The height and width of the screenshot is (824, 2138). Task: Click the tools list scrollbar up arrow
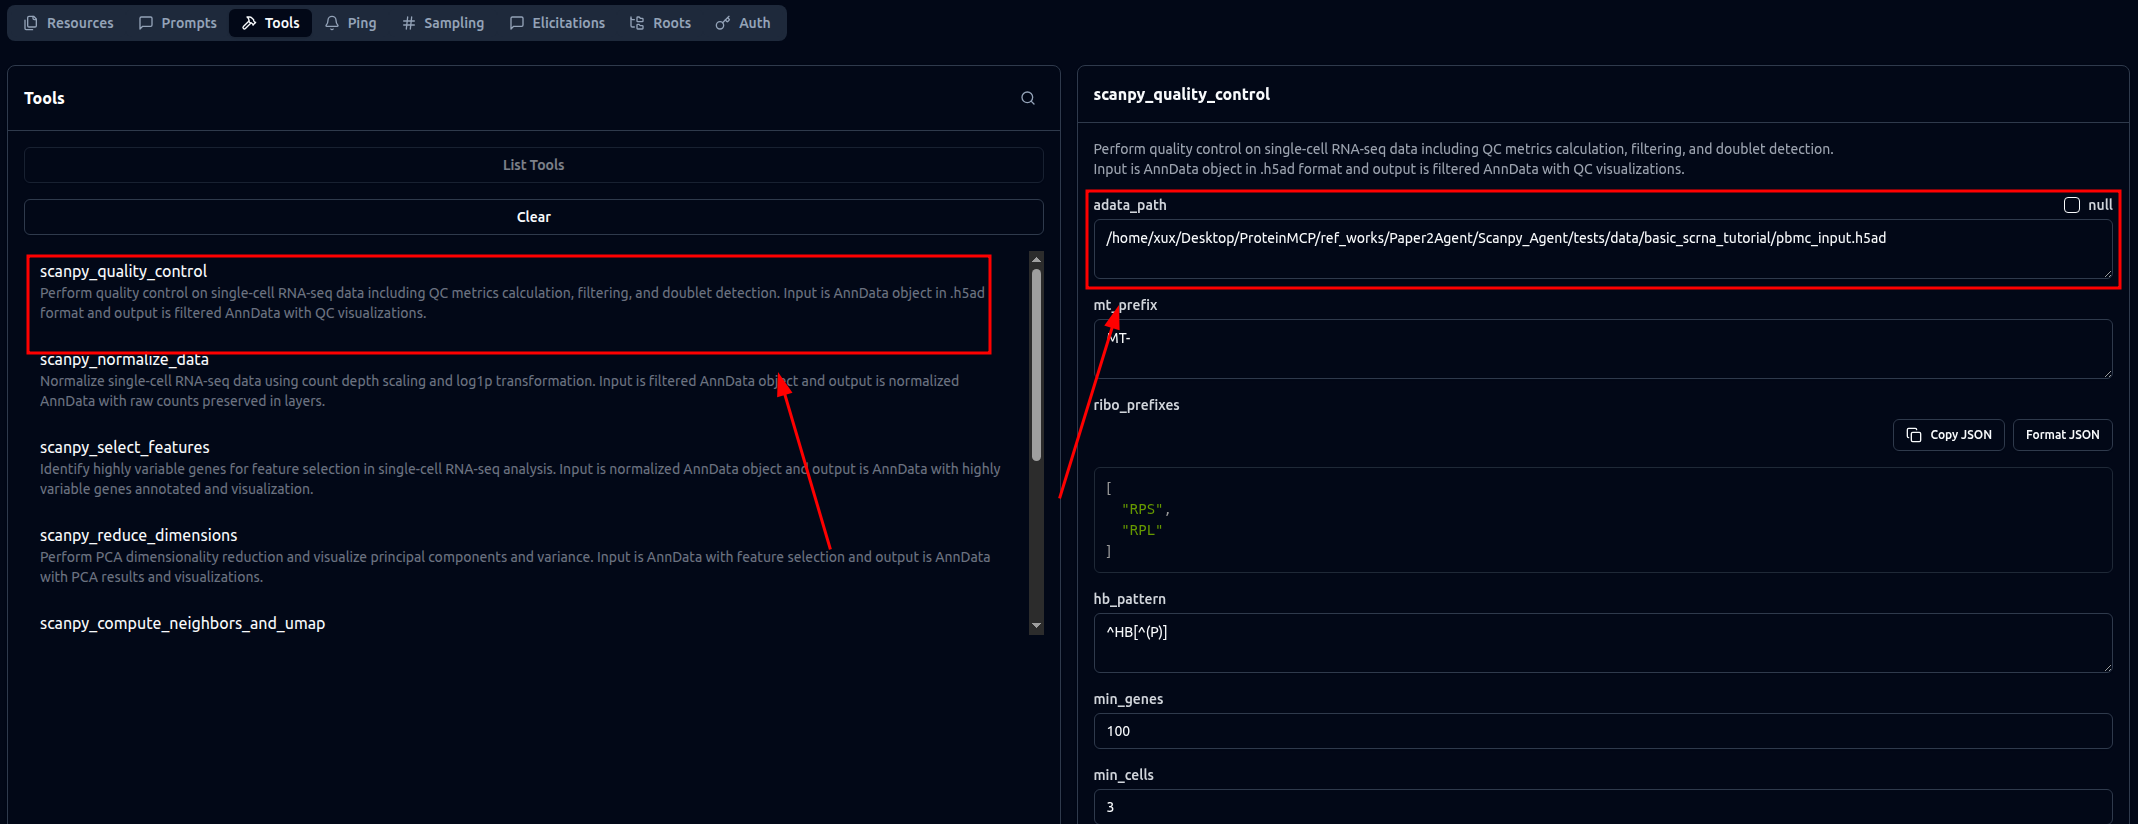pyautogui.click(x=1036, y=259)
